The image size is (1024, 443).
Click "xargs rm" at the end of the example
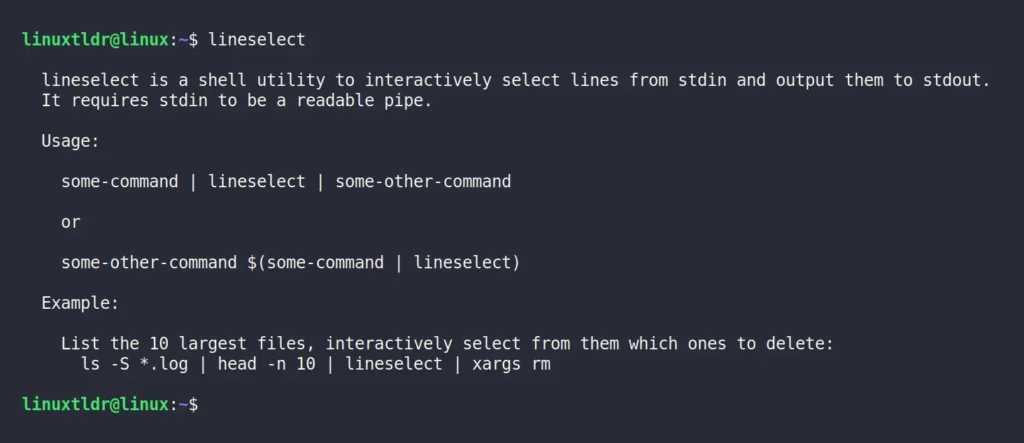pyautogui.click(x=511, y=364)
